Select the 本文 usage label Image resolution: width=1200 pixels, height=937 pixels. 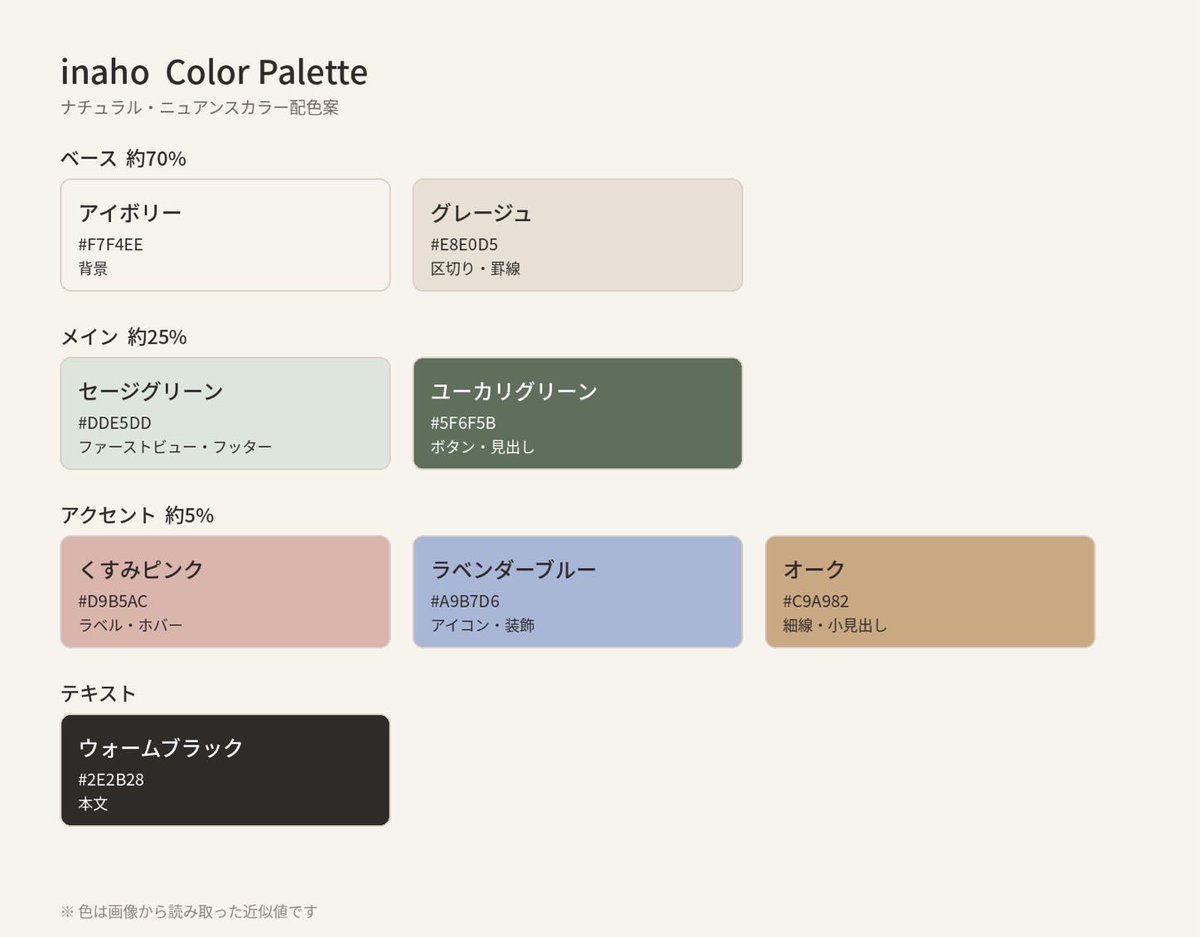click(x=93, y=804)
